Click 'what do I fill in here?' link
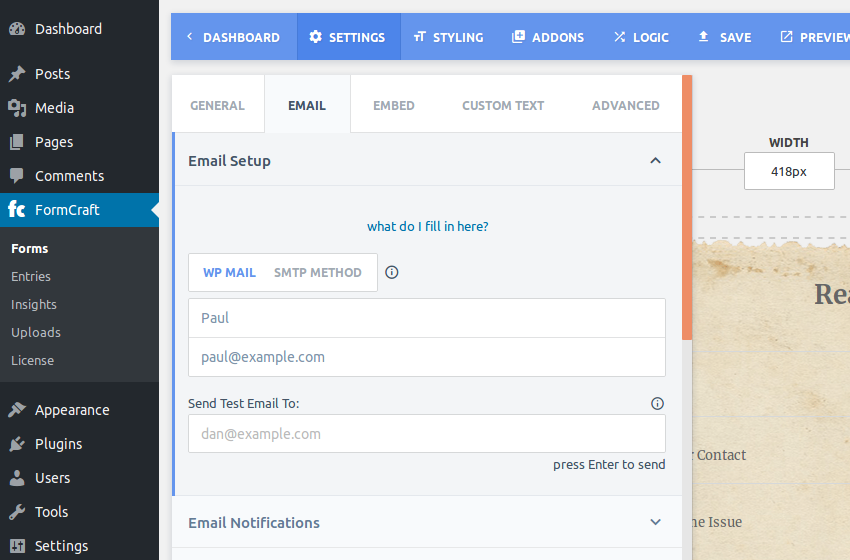This screenshot has height=560, width=850. pyautogui.click(x=428, y=226)
